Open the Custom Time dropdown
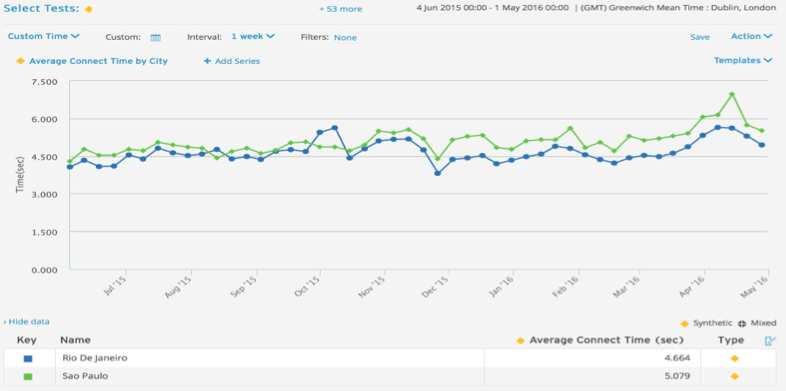The width and height of the screenshot is (786, 391). point(44,36)
